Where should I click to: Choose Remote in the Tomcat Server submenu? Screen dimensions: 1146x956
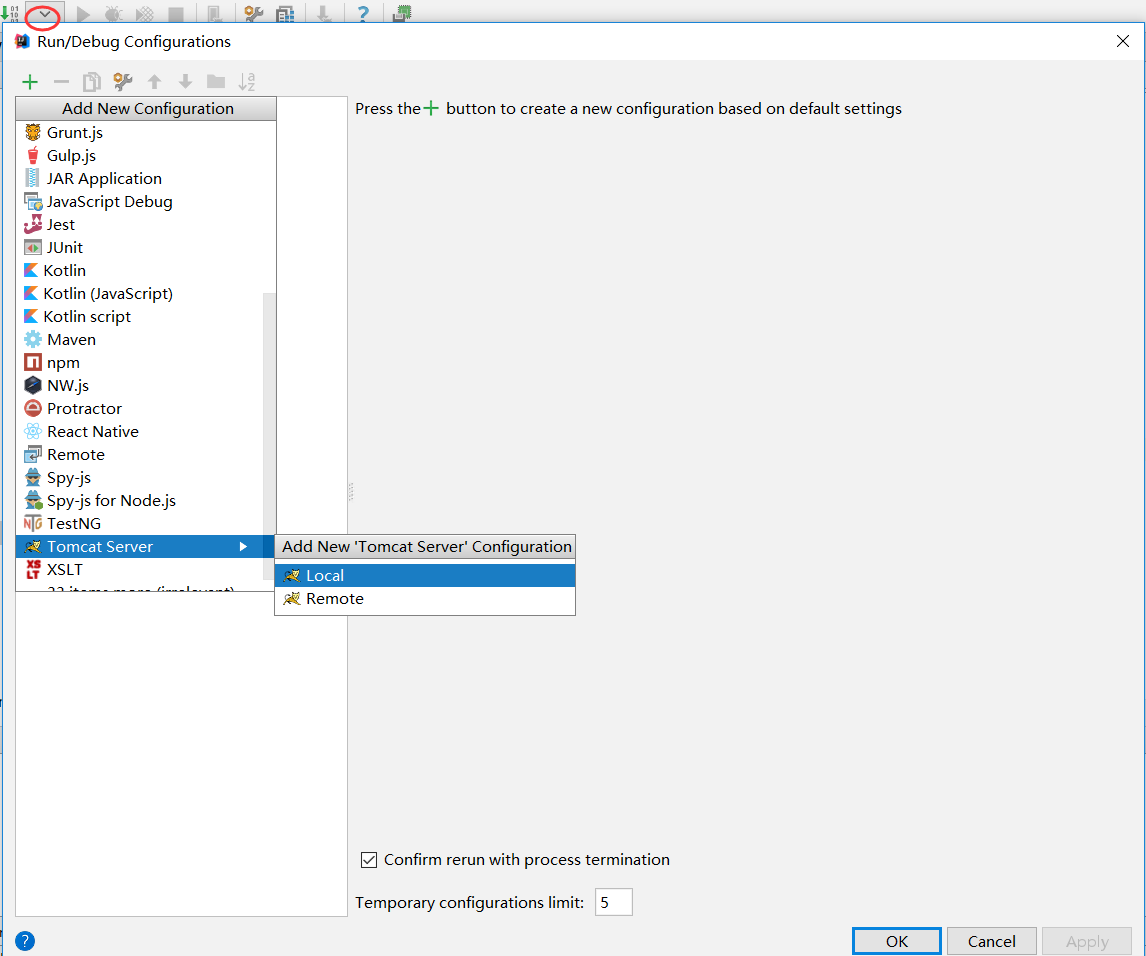point(425,599)
